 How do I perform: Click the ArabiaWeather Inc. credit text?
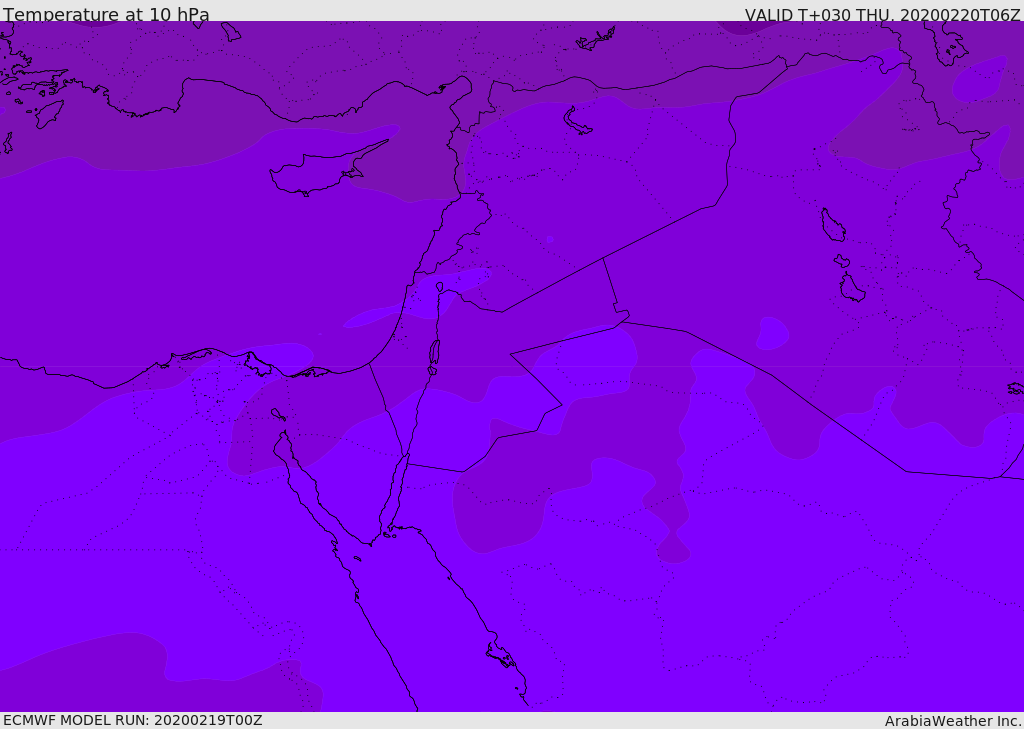tap(953, 721)
